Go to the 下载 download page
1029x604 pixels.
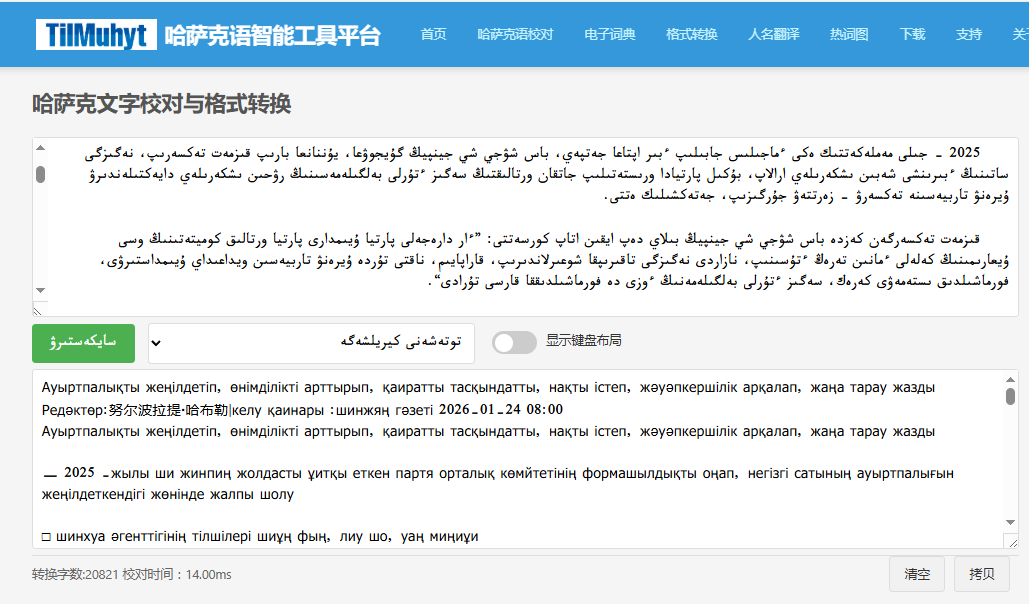tap(912, 34)
